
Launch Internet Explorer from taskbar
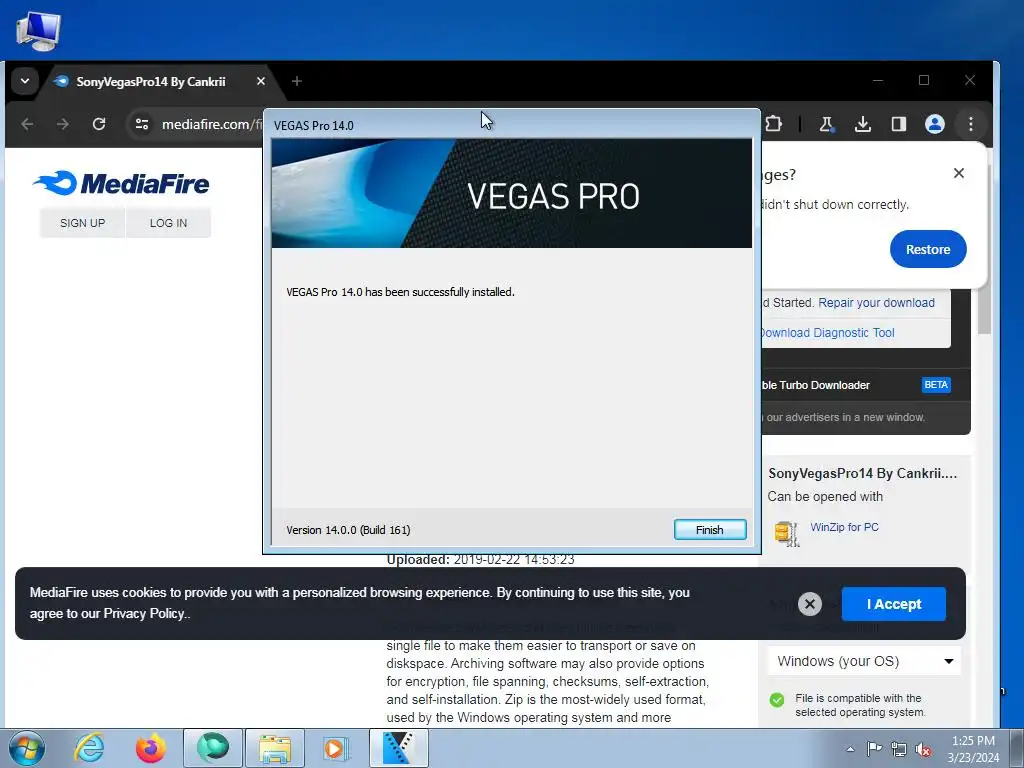coord(89,748)
